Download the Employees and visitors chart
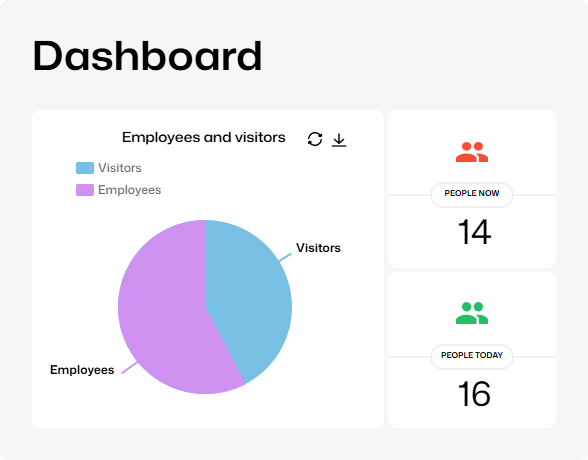588x460 pixels. tap(339, 139)
